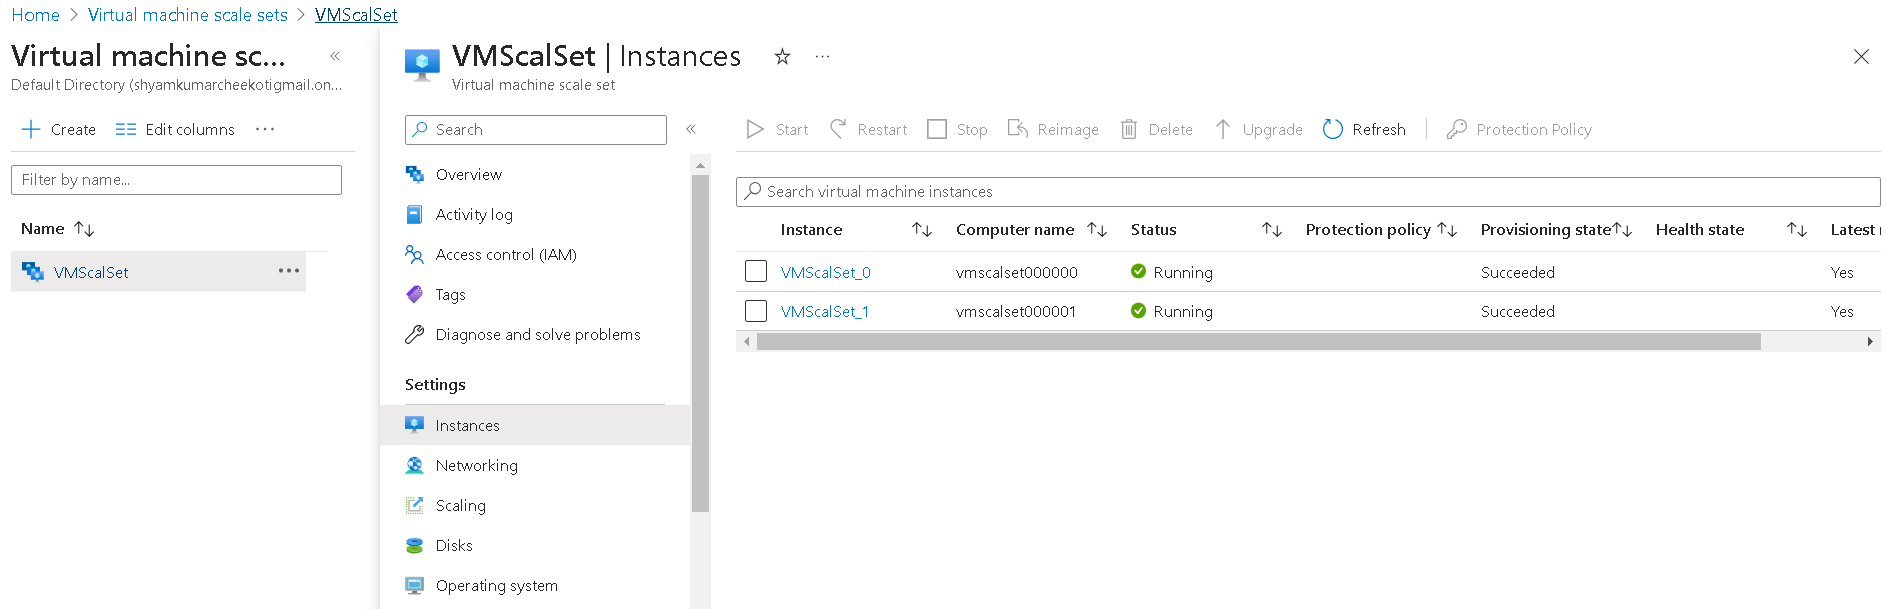
Task: Click the table scroll right arrow
Action: [1870, 342]
